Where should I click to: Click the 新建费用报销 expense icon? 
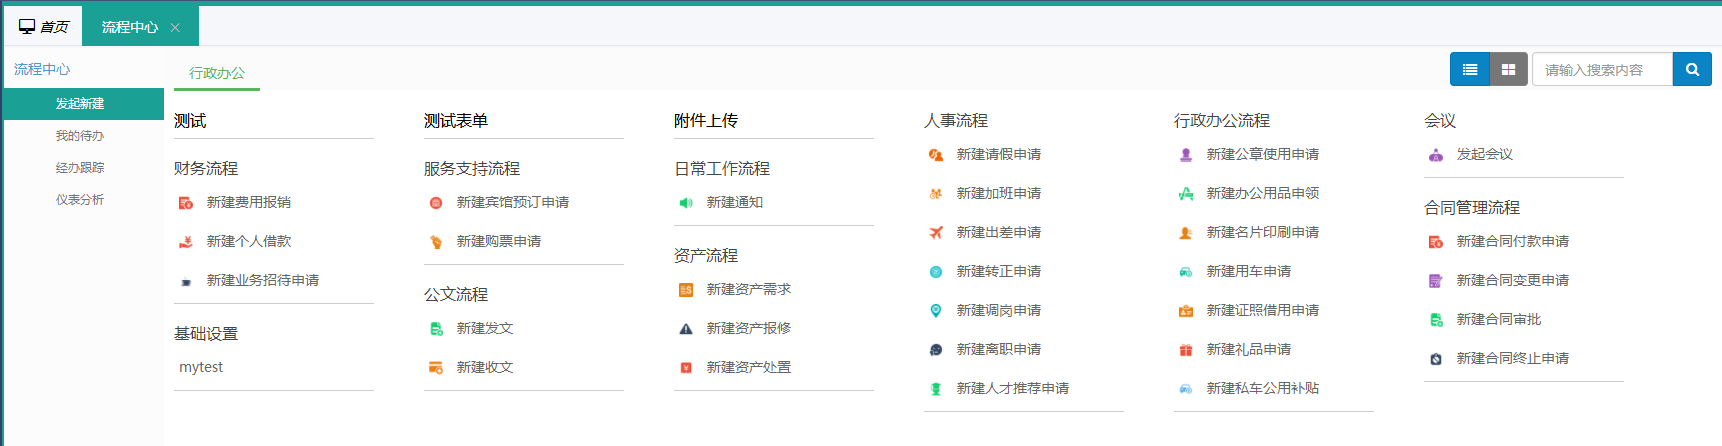(x=186, y=203)
